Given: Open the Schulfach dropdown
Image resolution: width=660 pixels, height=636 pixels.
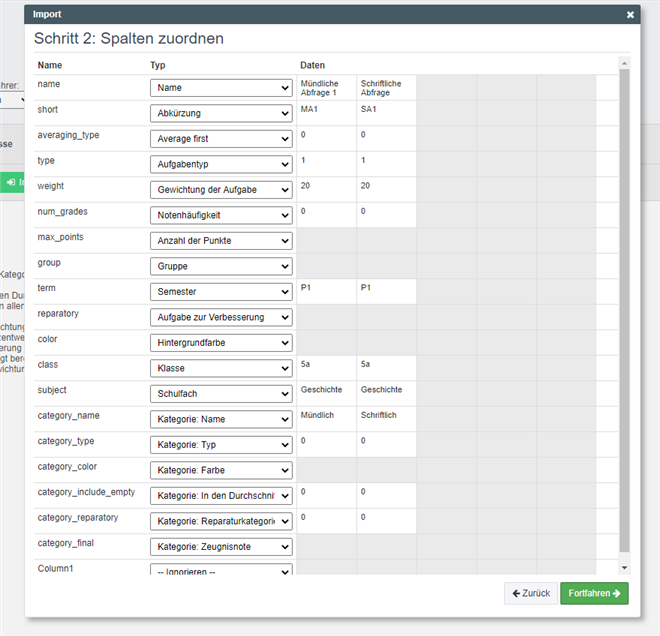Looking at the screenshot, I should click(221, 394).
